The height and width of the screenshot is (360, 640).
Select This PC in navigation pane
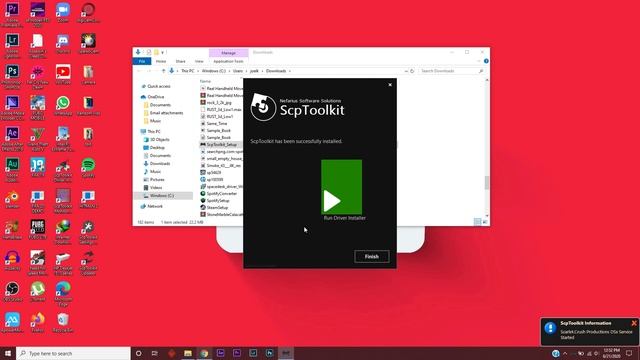tap(154, 131)
